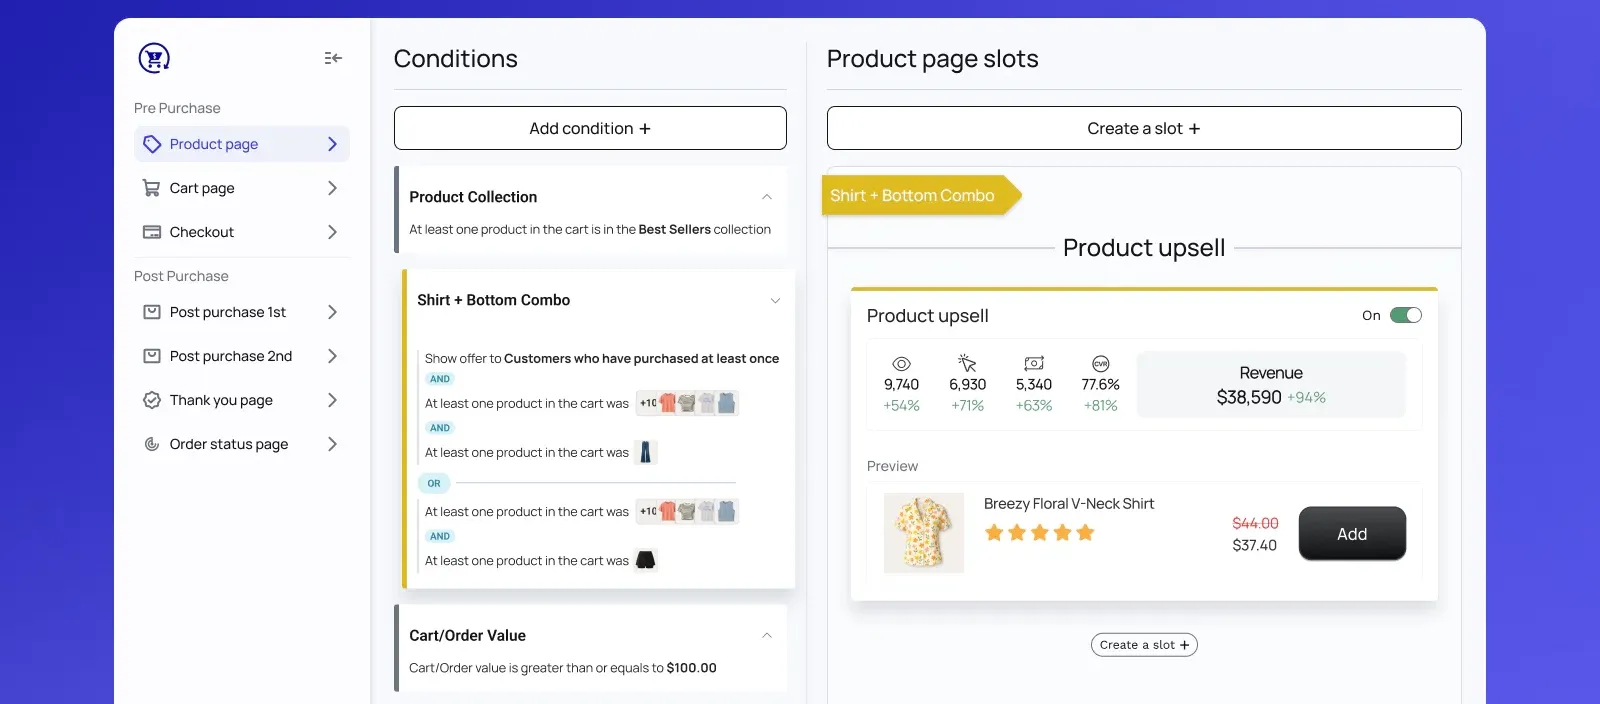Click Customers who have purchased at least once

click(x=641, y=358)
